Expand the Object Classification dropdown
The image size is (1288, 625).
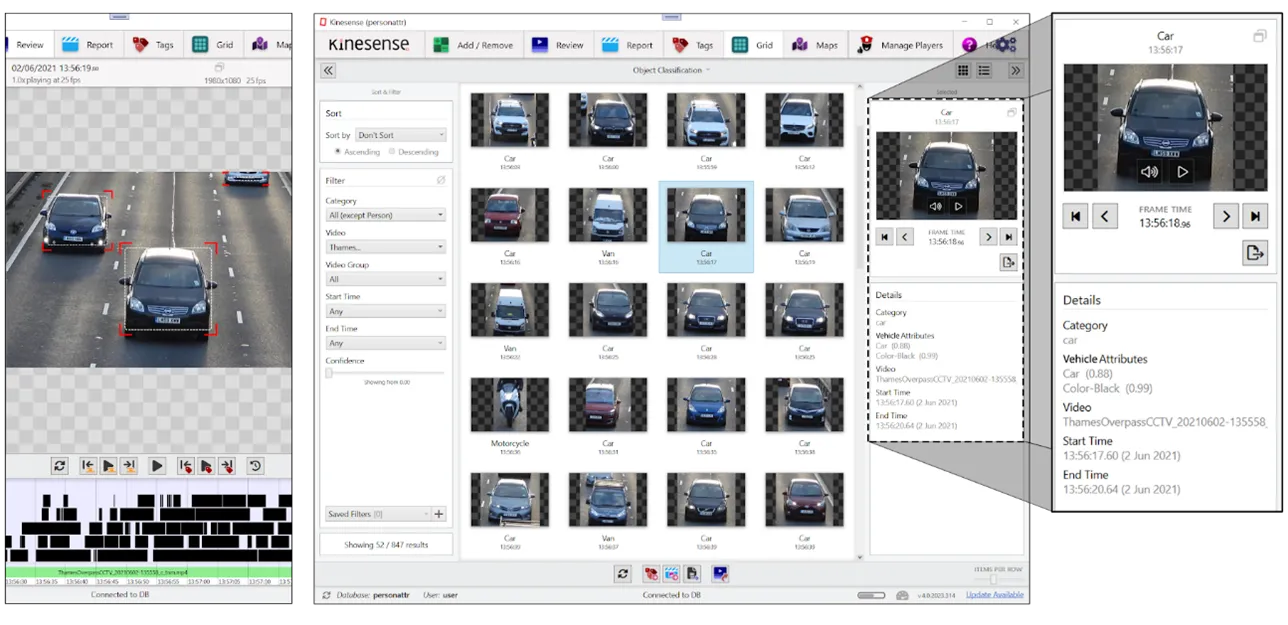pyautogui.click(x=671, y=70)
